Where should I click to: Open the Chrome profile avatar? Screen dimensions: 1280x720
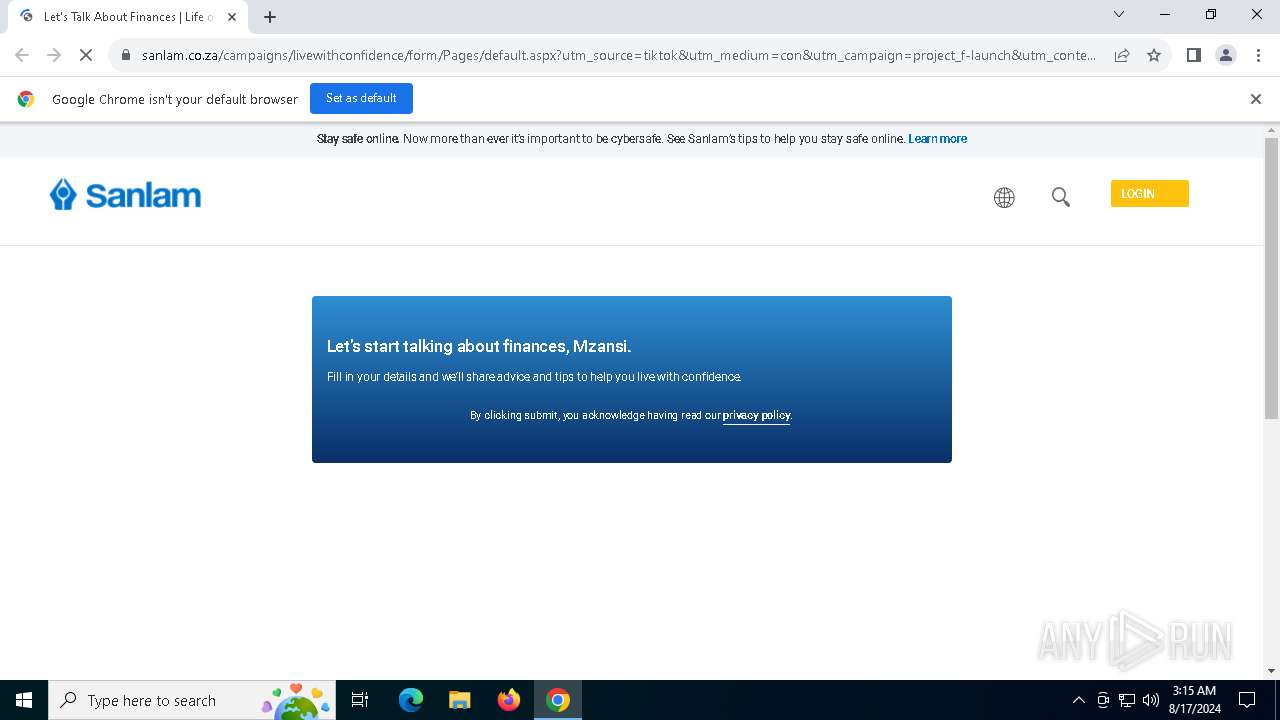(x=1226, y=55)
